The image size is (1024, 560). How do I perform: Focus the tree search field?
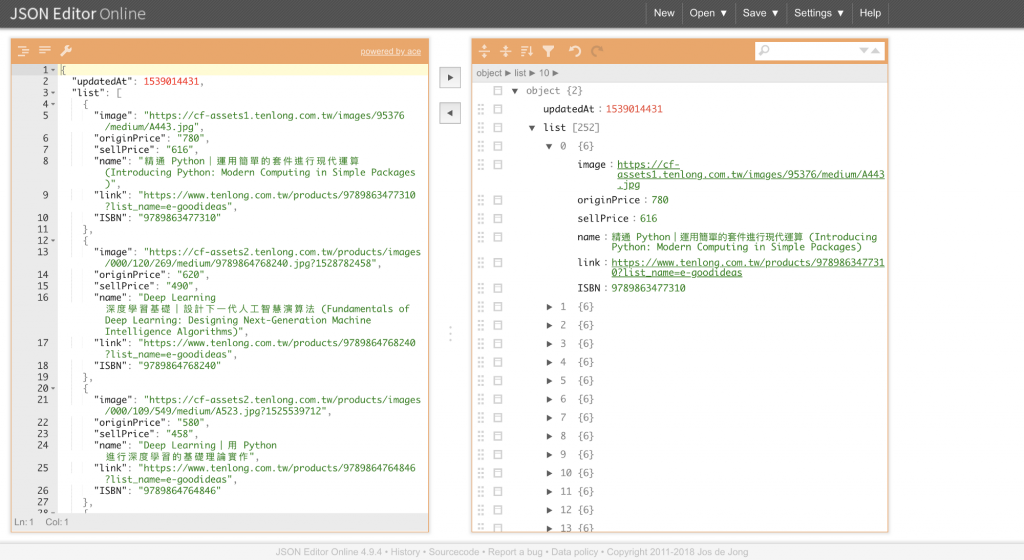pos(814,50)
